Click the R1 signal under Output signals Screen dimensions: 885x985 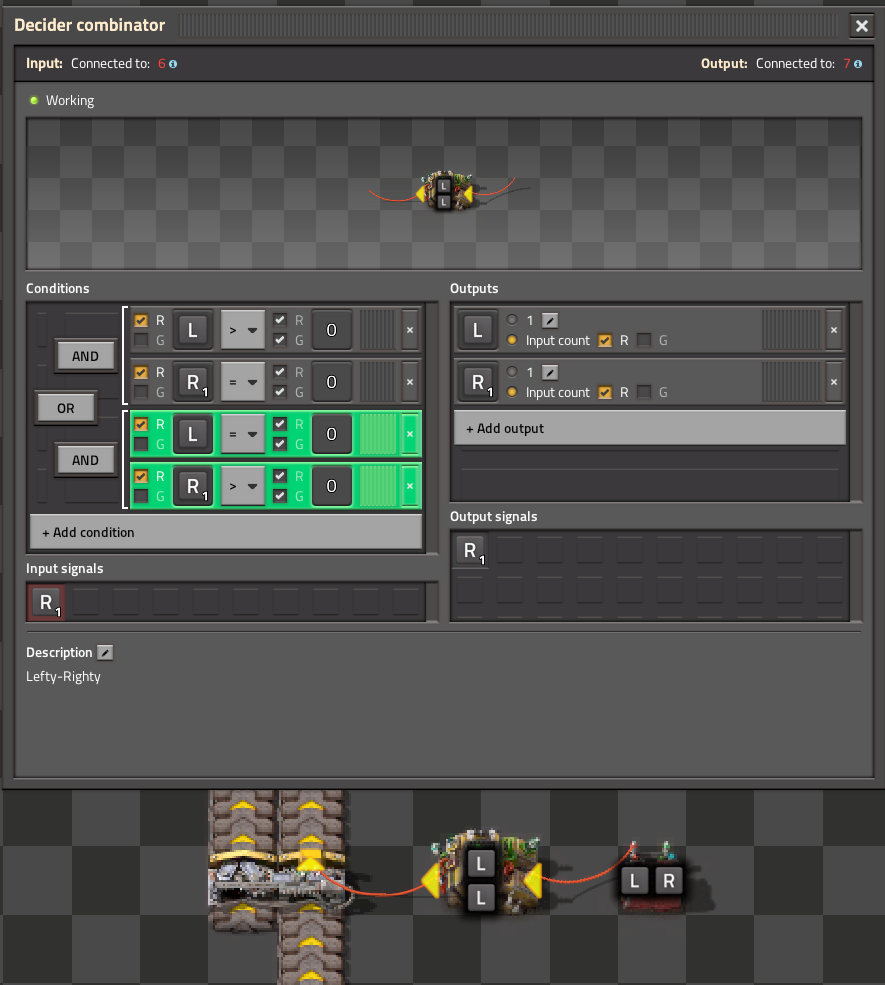470,551
